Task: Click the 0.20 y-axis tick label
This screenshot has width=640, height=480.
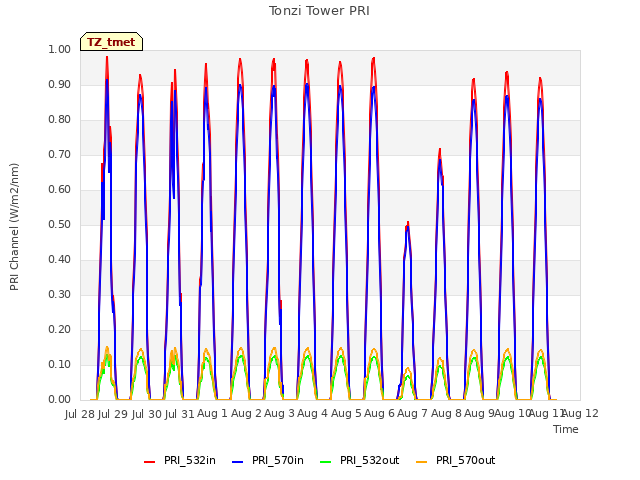Action: click(60, 329)
